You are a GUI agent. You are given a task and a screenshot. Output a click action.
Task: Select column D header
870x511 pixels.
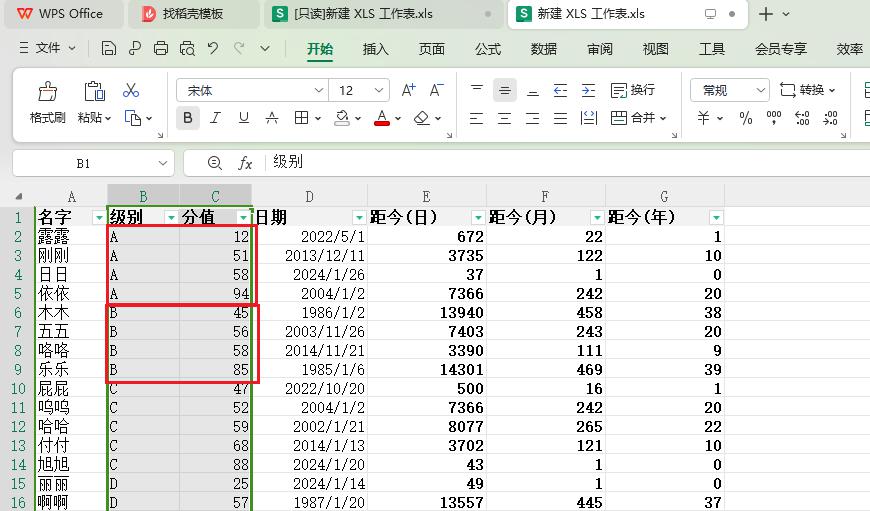click(310, 196)
